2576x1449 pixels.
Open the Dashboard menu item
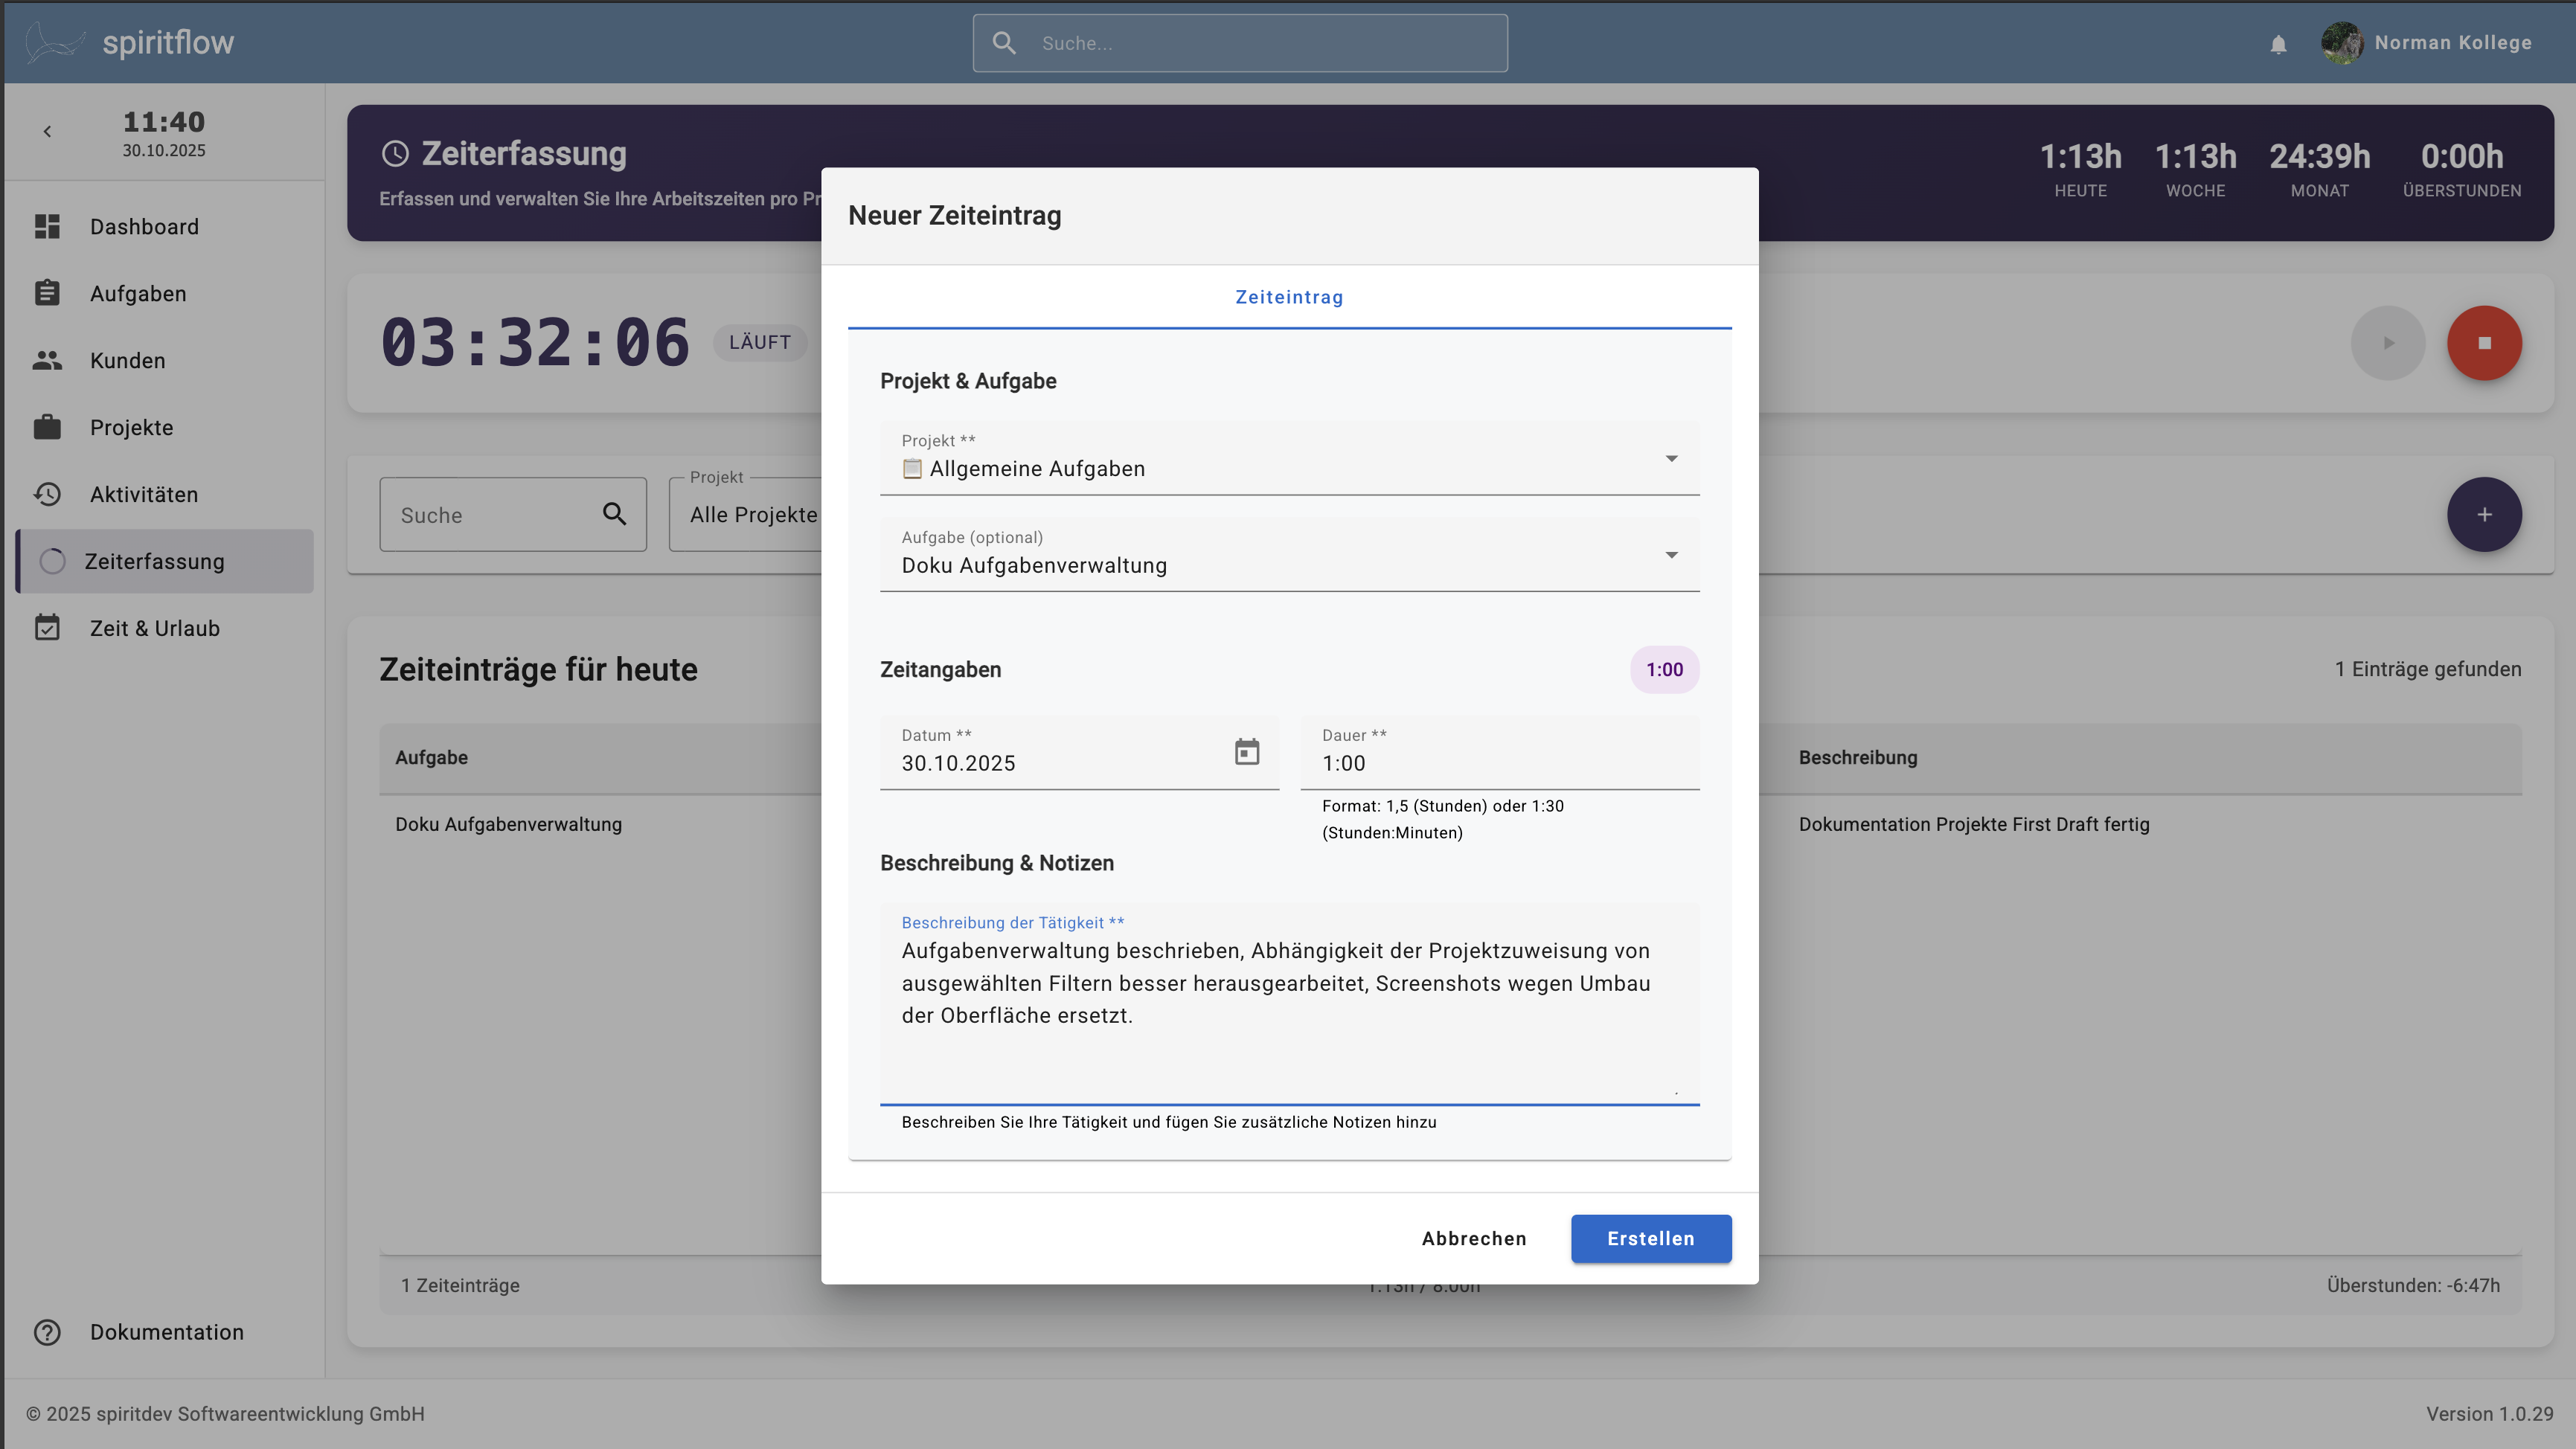pos(164,227)
